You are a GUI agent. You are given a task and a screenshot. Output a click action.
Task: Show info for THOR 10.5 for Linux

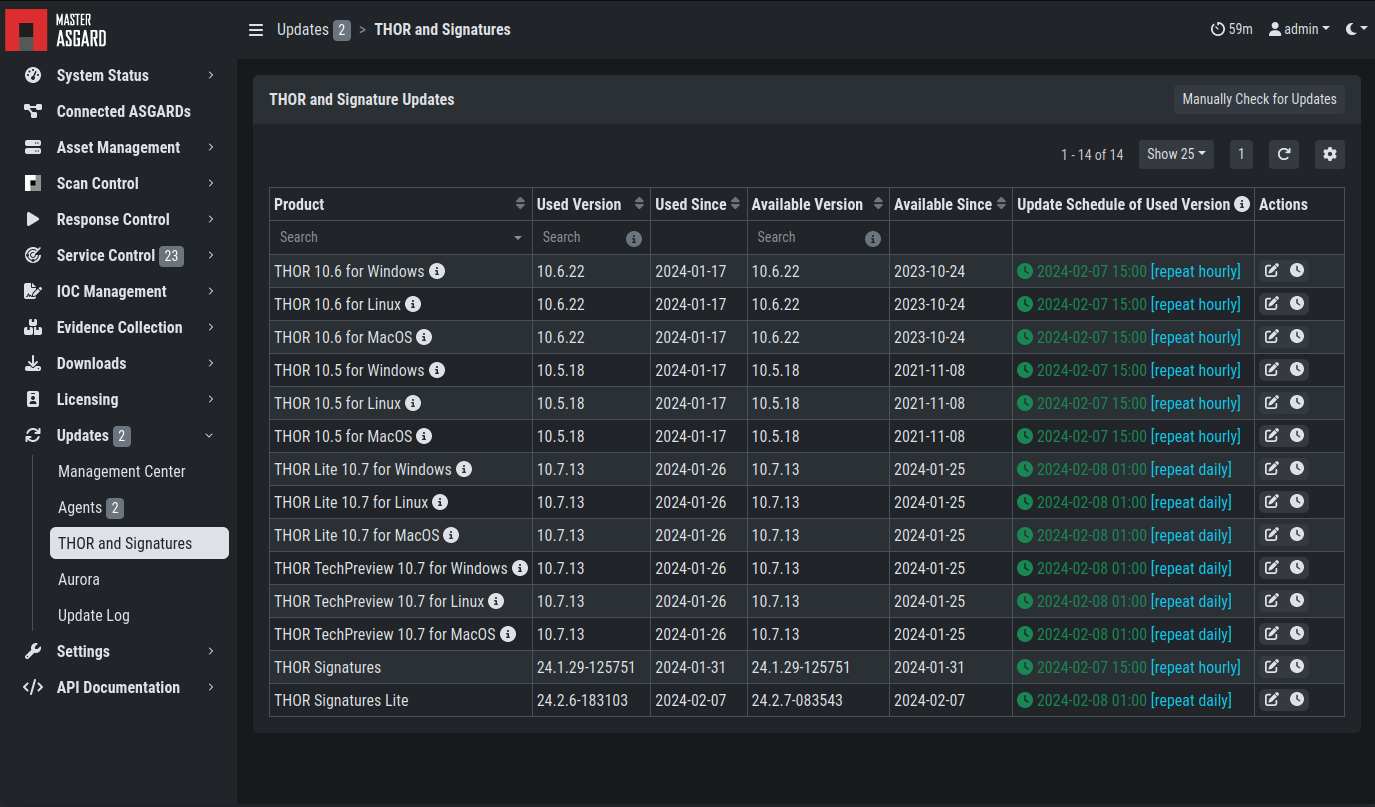(413, 403)
